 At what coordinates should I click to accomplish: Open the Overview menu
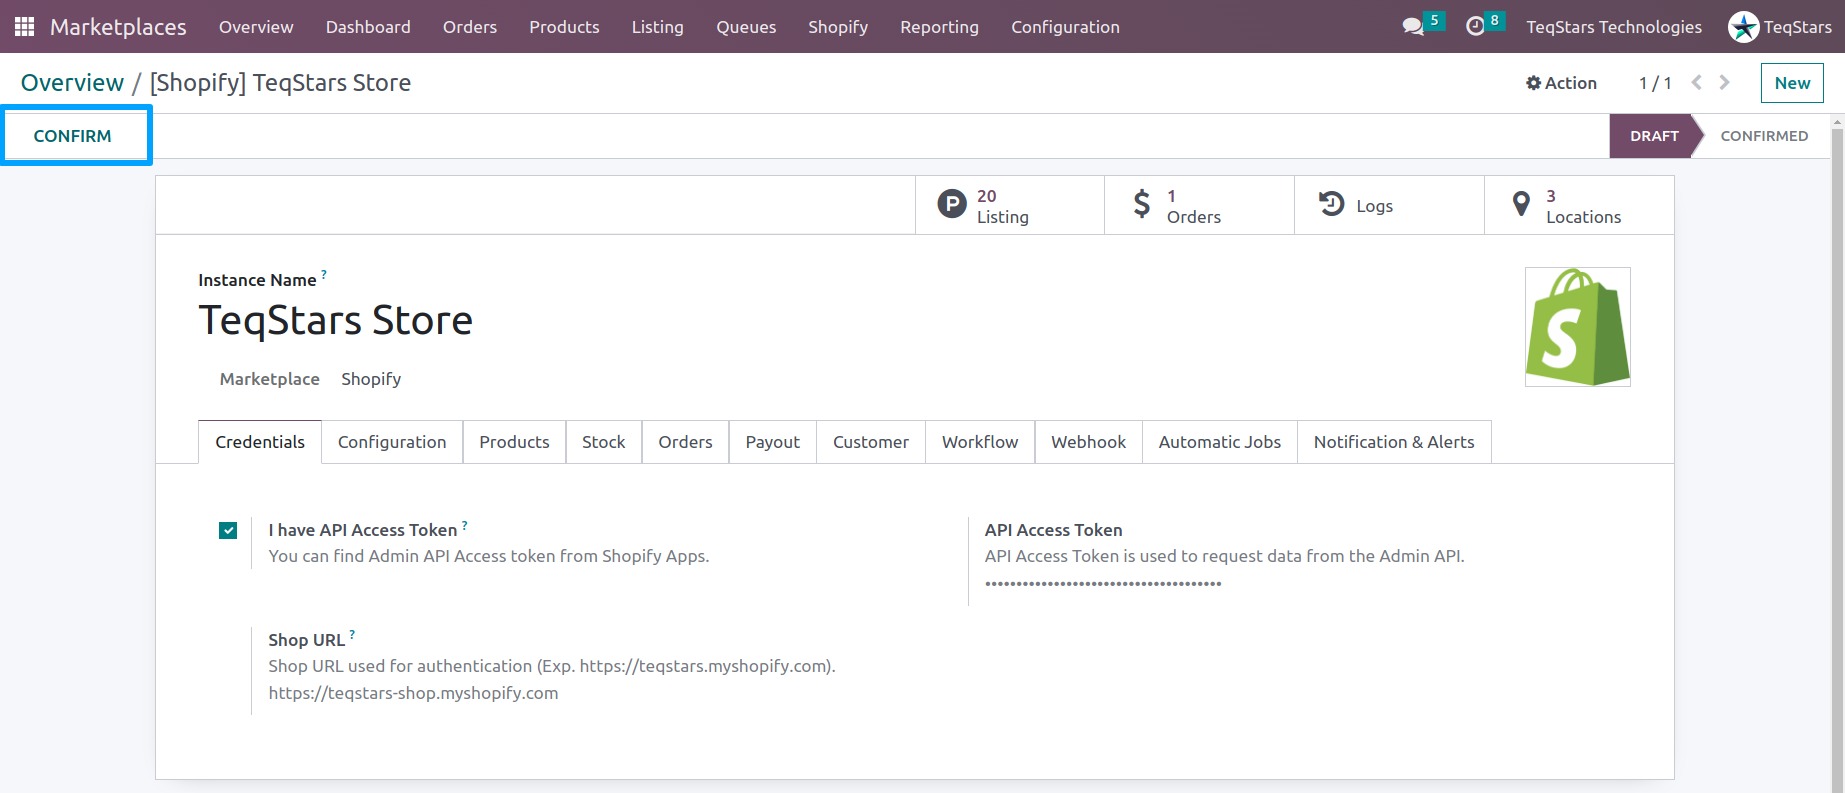256,27
